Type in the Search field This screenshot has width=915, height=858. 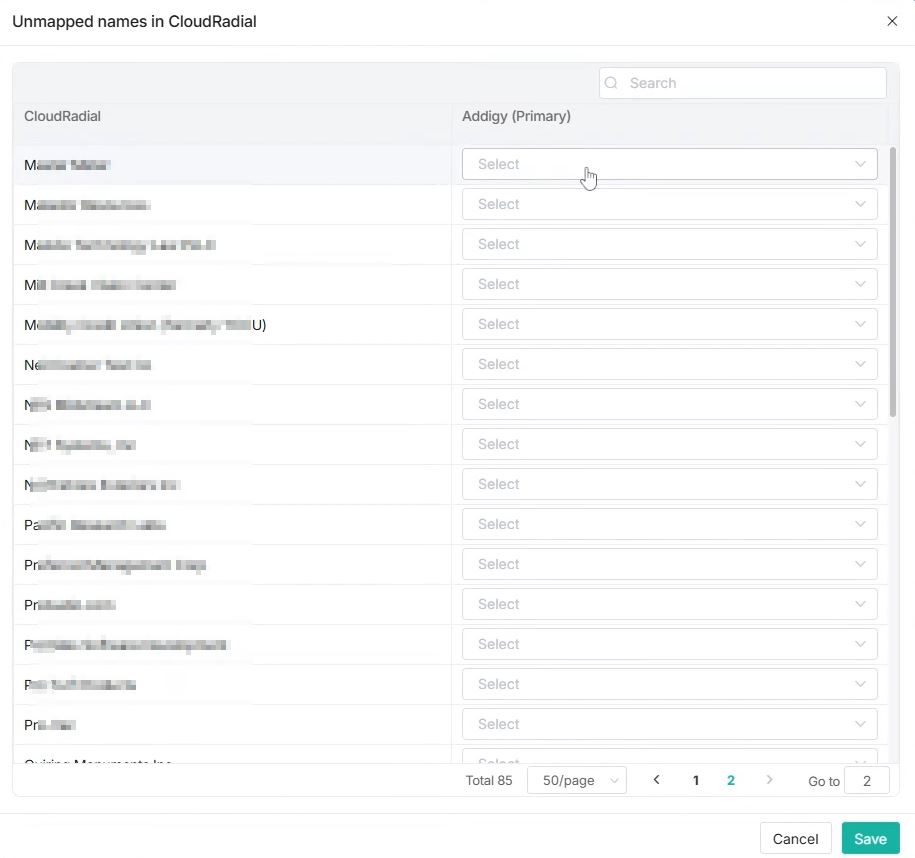[750, 83]
